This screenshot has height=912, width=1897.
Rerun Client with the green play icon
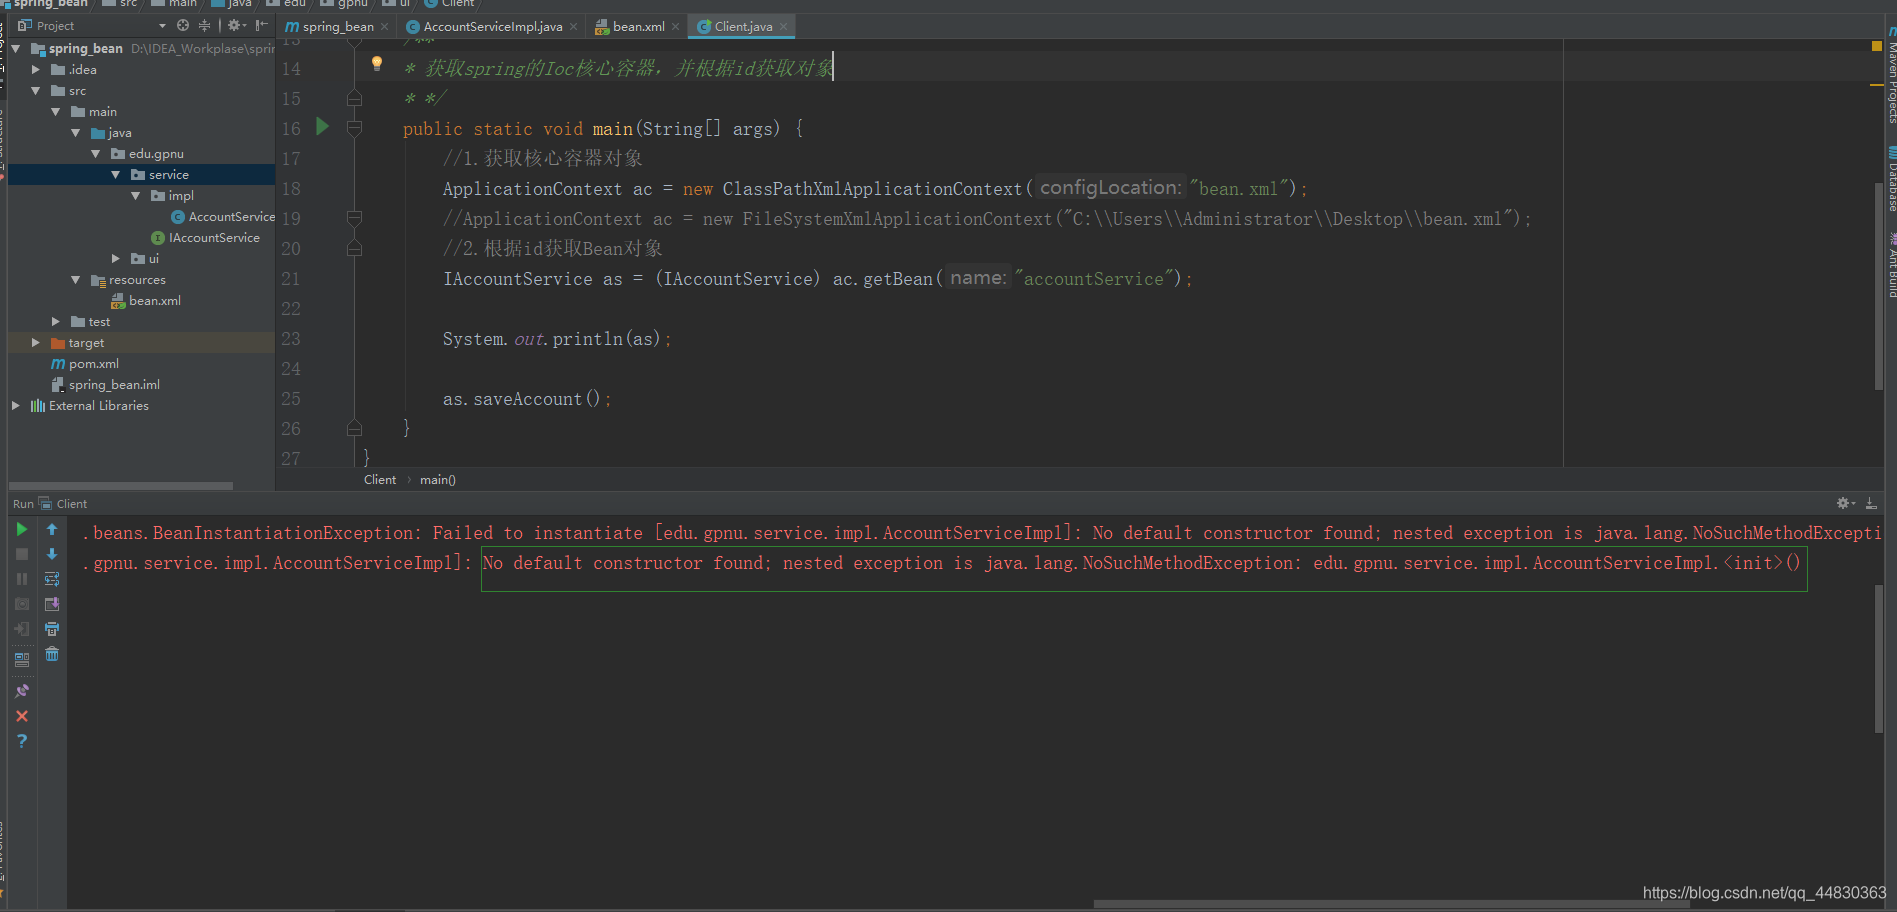click(22, 529)
